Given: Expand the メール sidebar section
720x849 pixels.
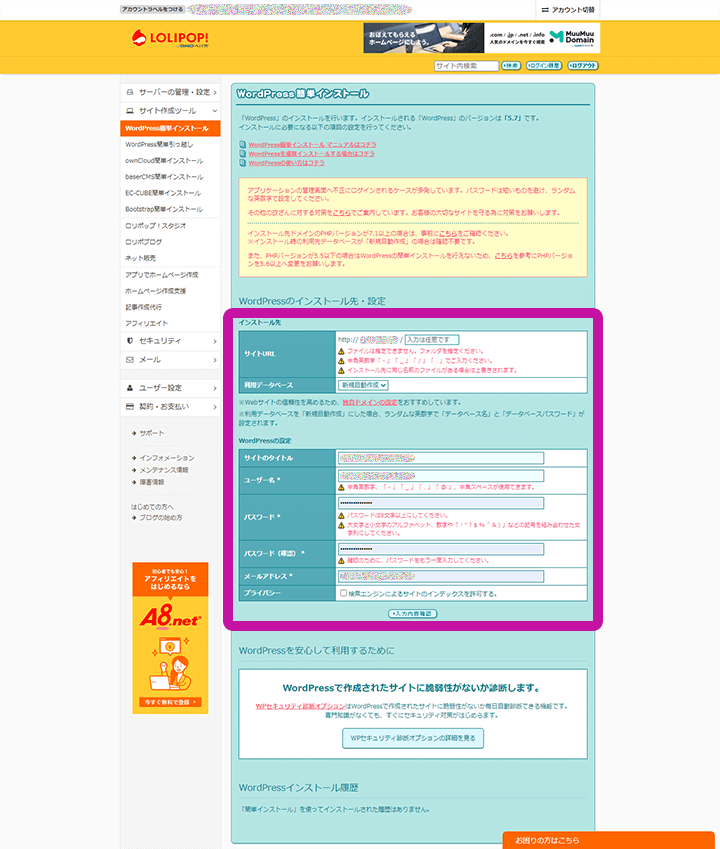Looking at the screenshot, I should (x=214, y=360).
